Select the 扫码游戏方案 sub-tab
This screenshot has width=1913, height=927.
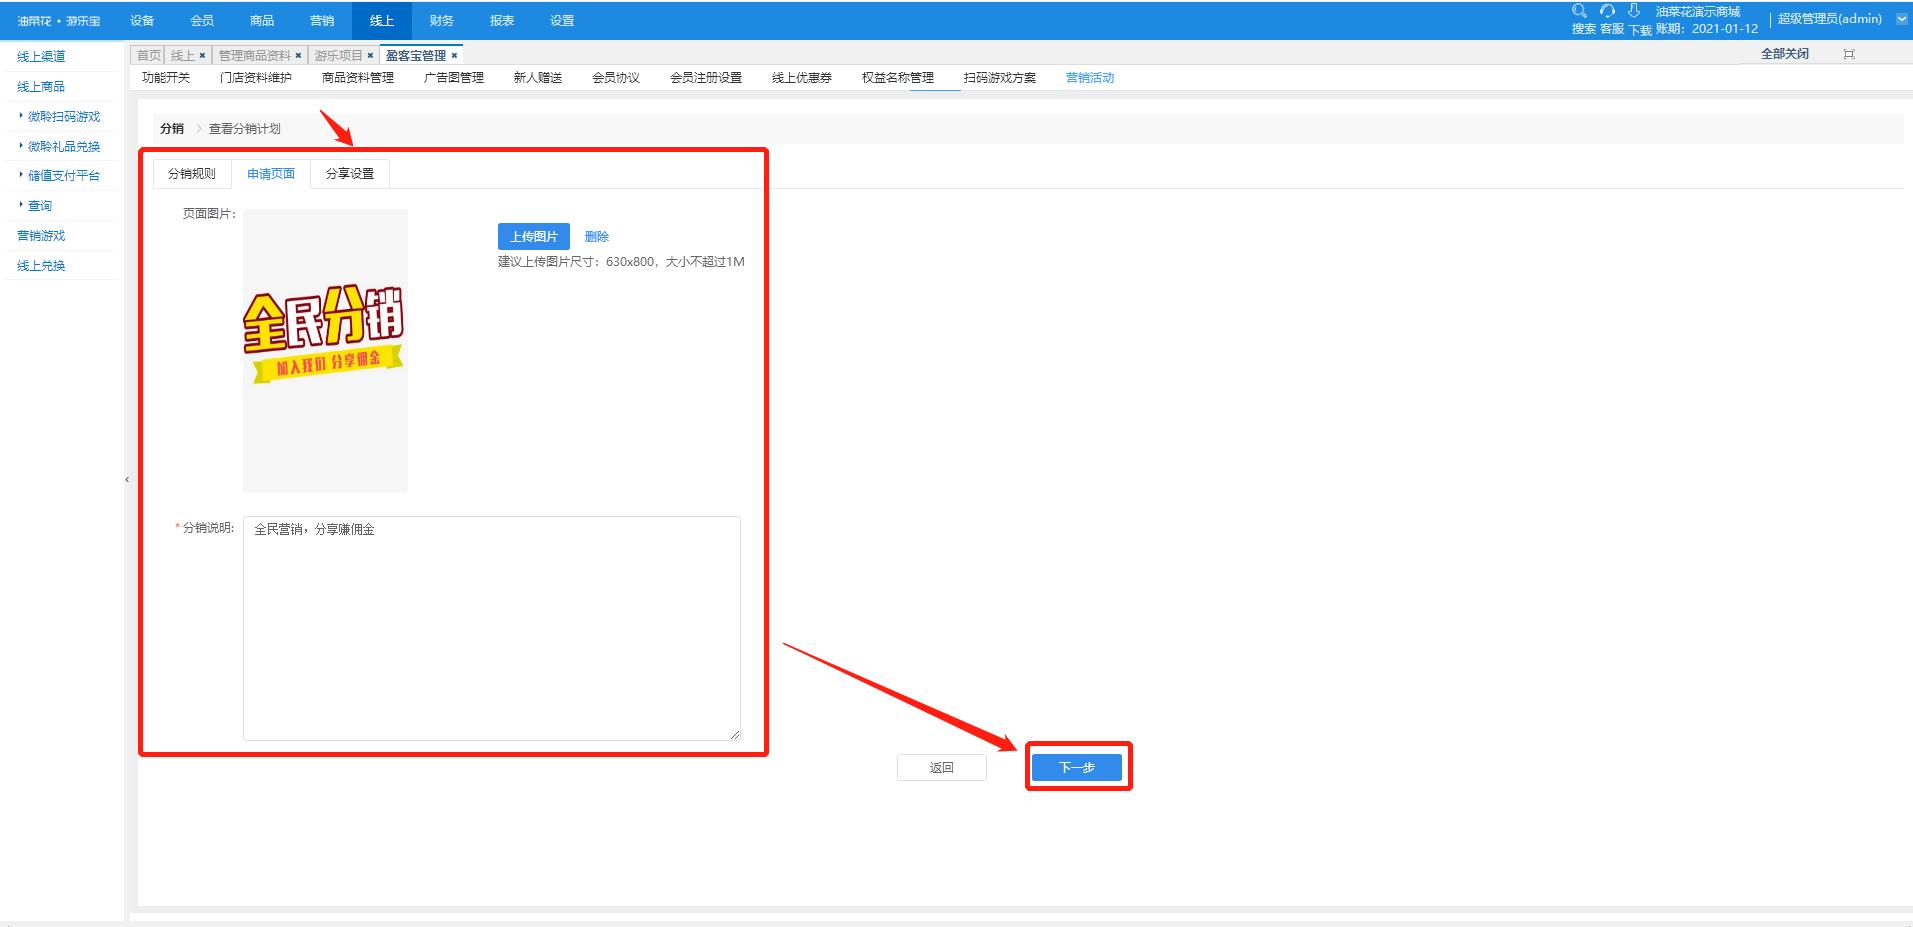click(x=1000, y=78)
